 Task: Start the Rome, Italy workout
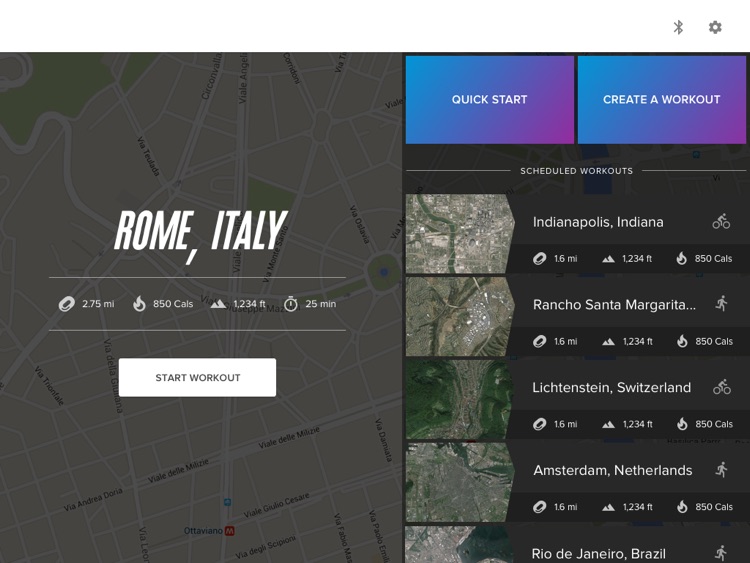click(197, 377)
